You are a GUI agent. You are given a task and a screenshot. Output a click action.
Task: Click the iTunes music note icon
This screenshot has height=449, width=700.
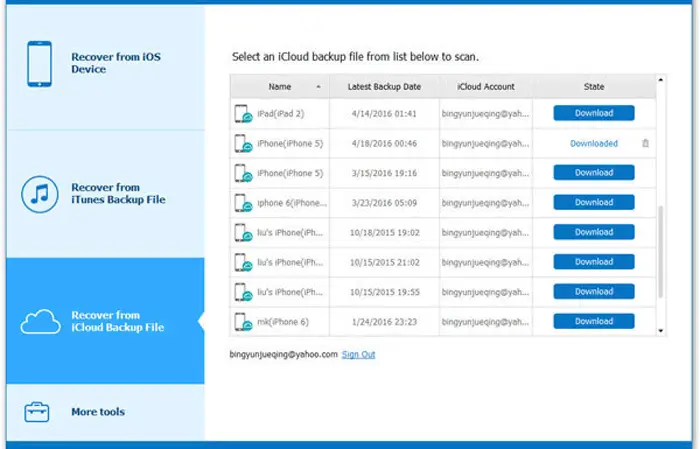(38, 193)
